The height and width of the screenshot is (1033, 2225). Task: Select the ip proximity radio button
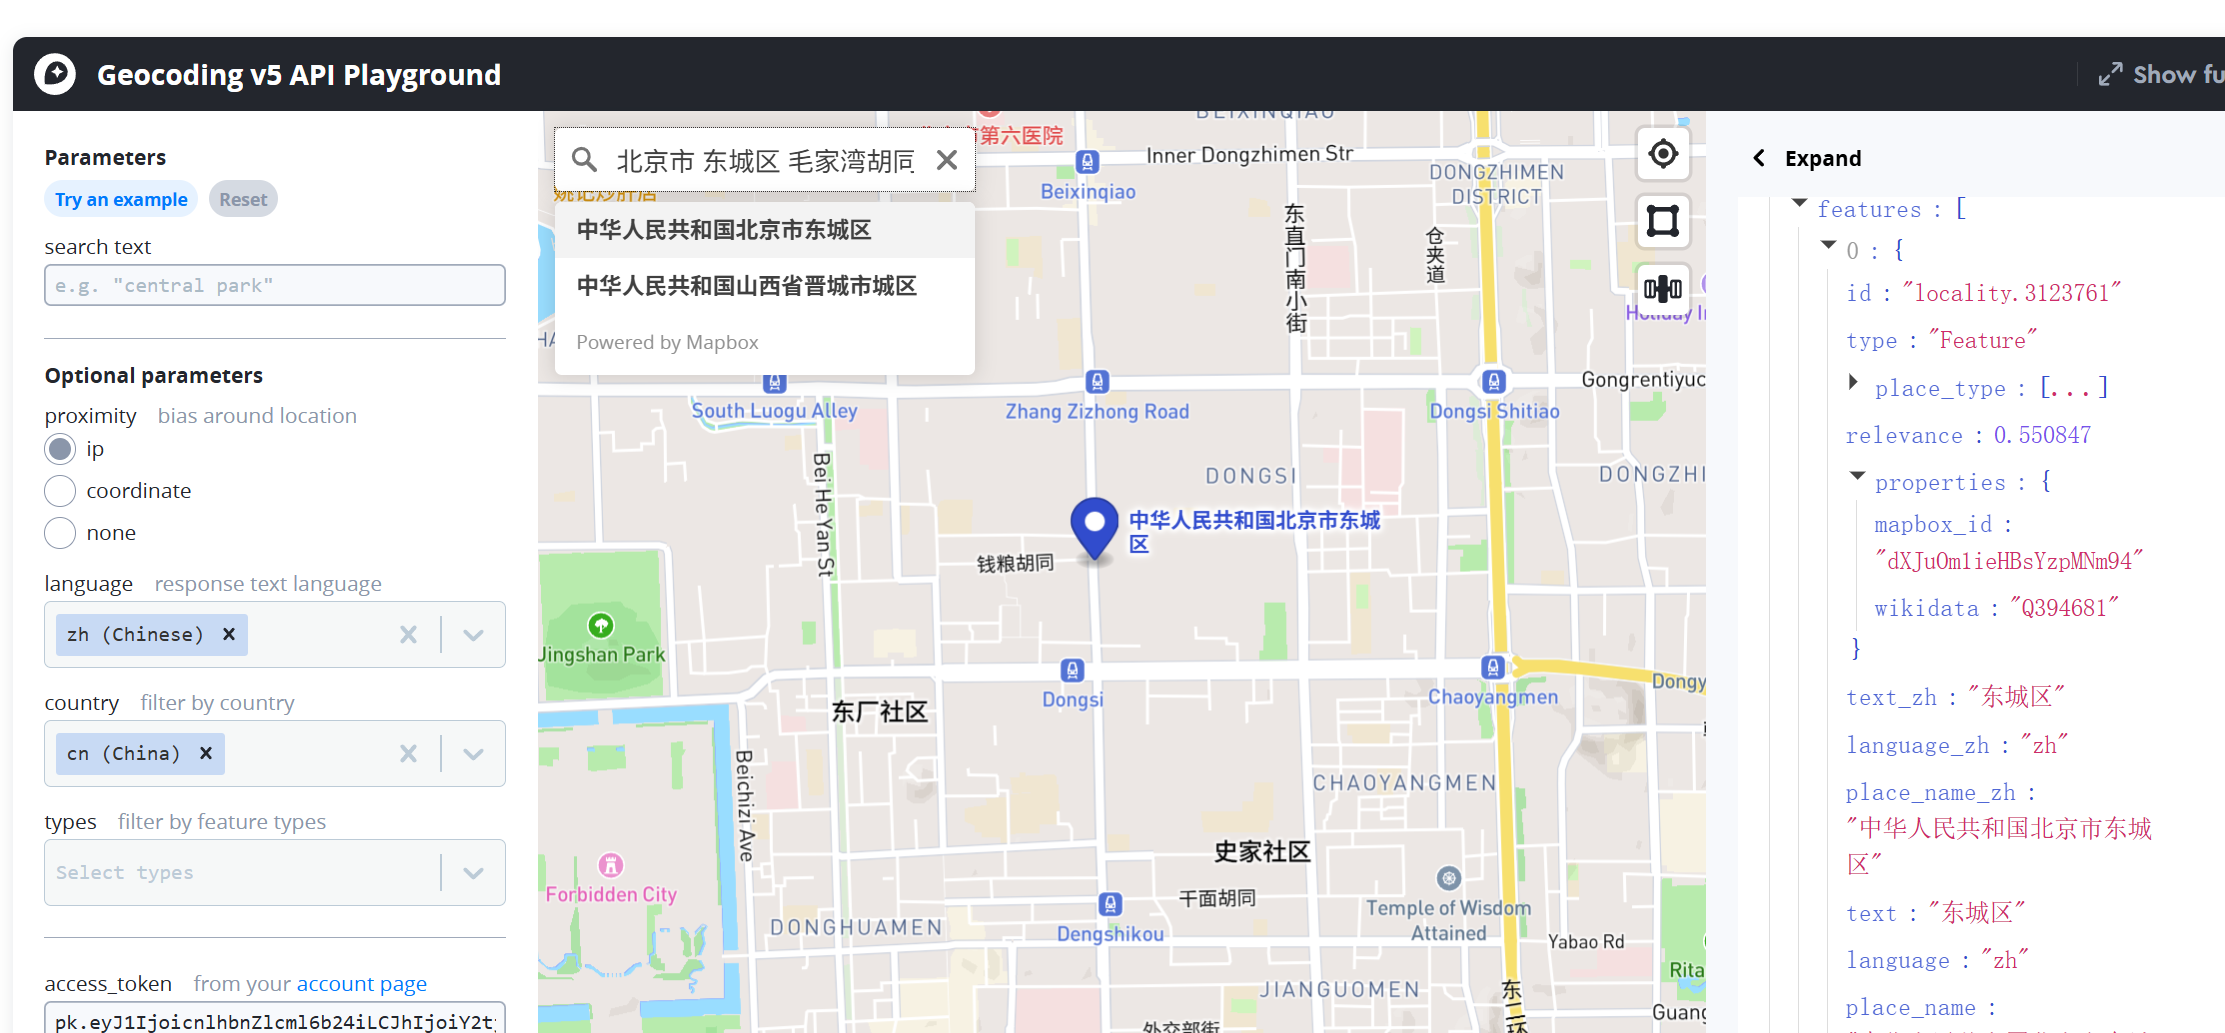point(60,449)
